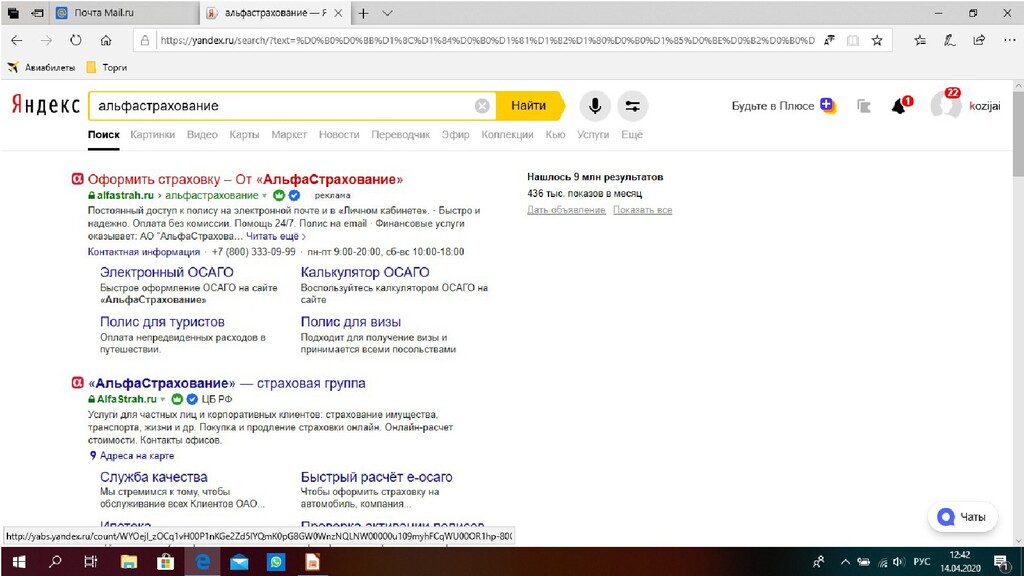The width and height of the screenshot is (1024, 576).
Task: Click the Yandex voice search microphone
Action: click(x=595, y=106)
